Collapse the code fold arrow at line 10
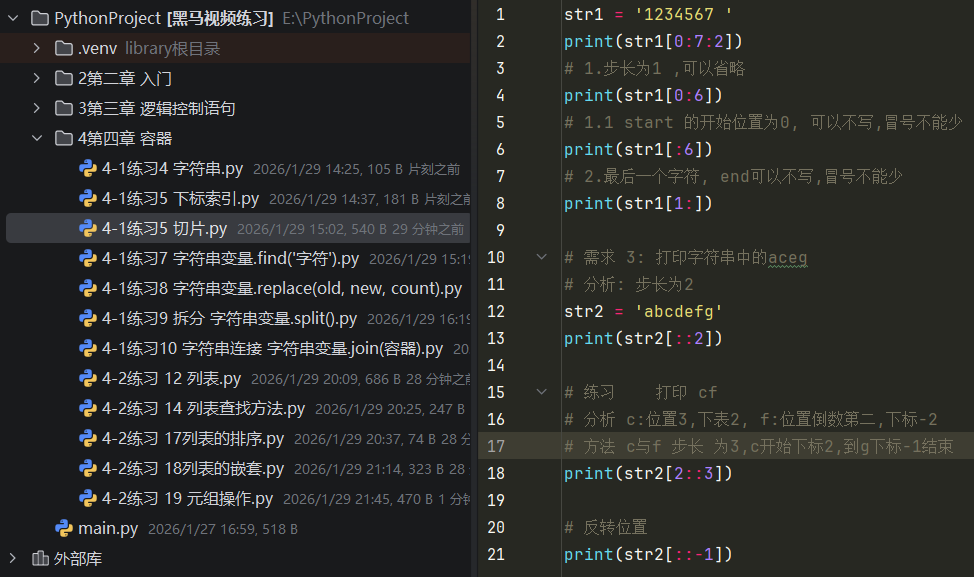This screenshot has width=974, height=577. point(540,256)
